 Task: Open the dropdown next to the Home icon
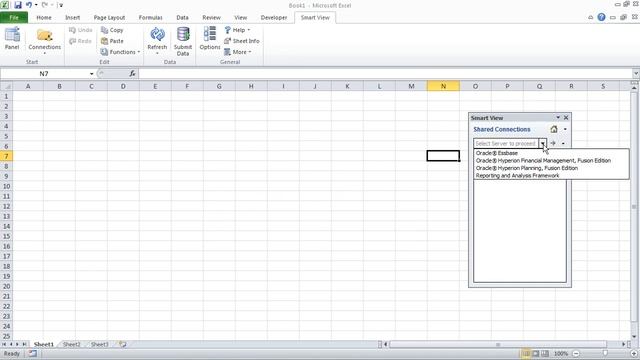click(x=565, y=129)
